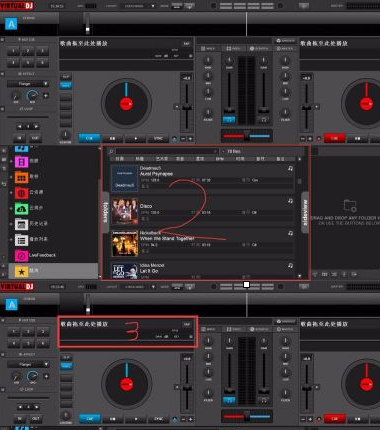Adjust the pitch slider on upper deck A

(187, 108)
